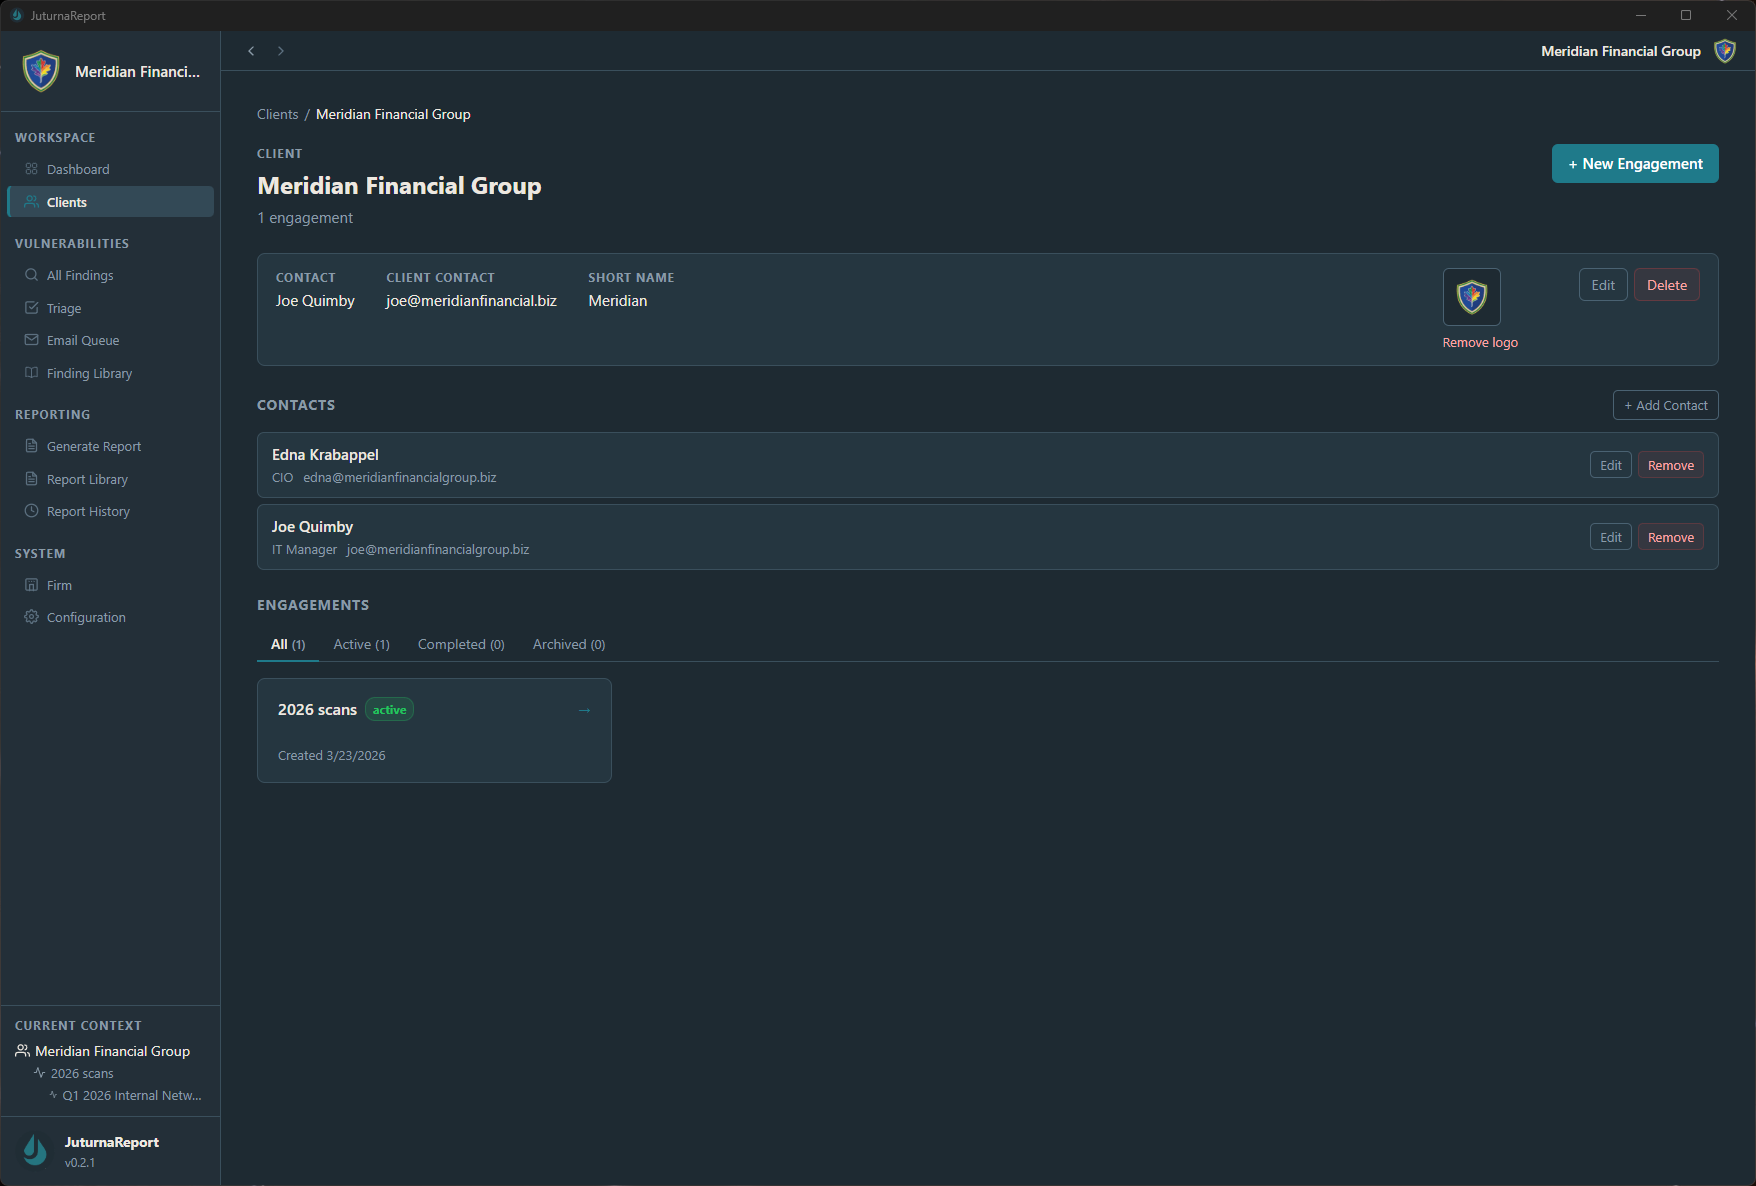Open the Report Library

(87, 479)
